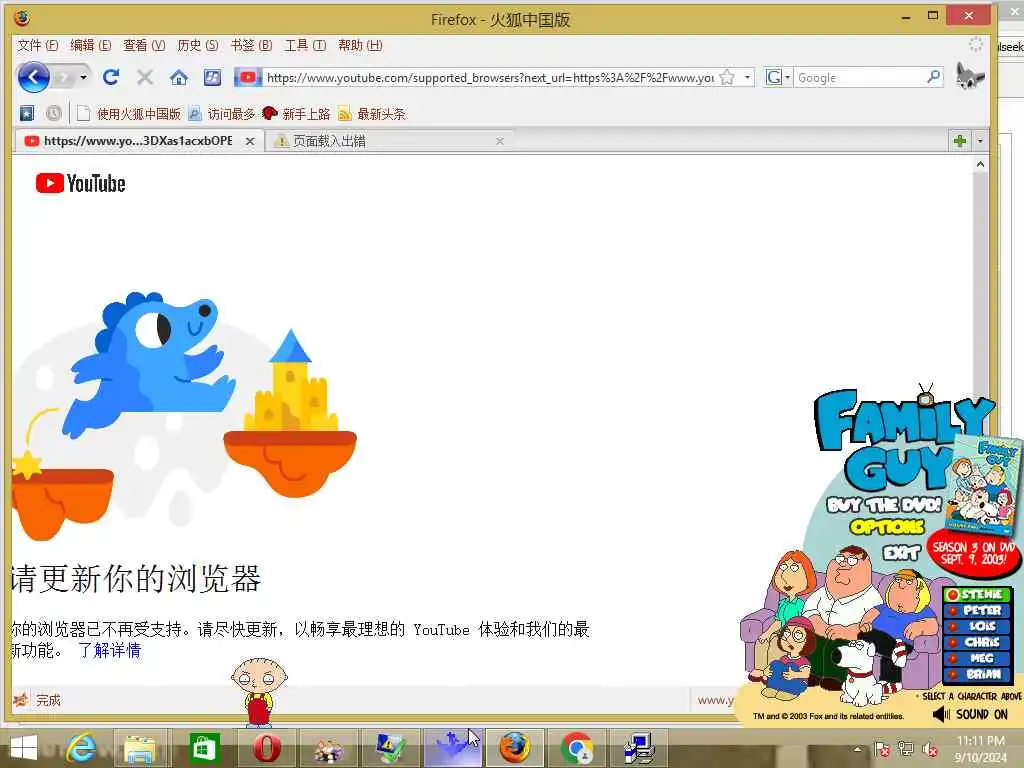Open the list-all-tabs dropdown arrow
Viewport: 1024px width, 768px height.
click(980, 140)
